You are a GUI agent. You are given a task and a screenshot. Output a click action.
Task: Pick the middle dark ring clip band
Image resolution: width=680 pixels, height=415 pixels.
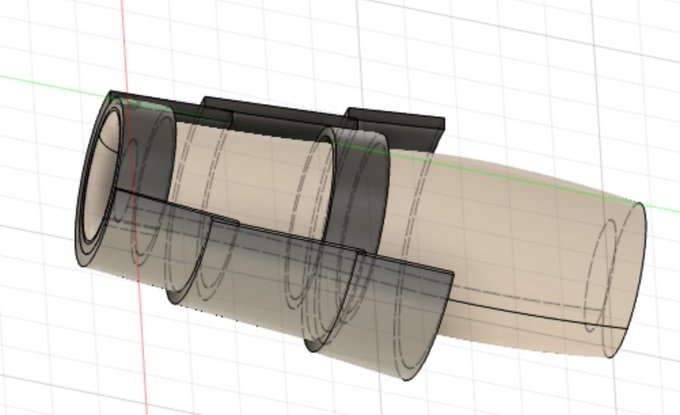pyautogui.click(x=362, y=191)
